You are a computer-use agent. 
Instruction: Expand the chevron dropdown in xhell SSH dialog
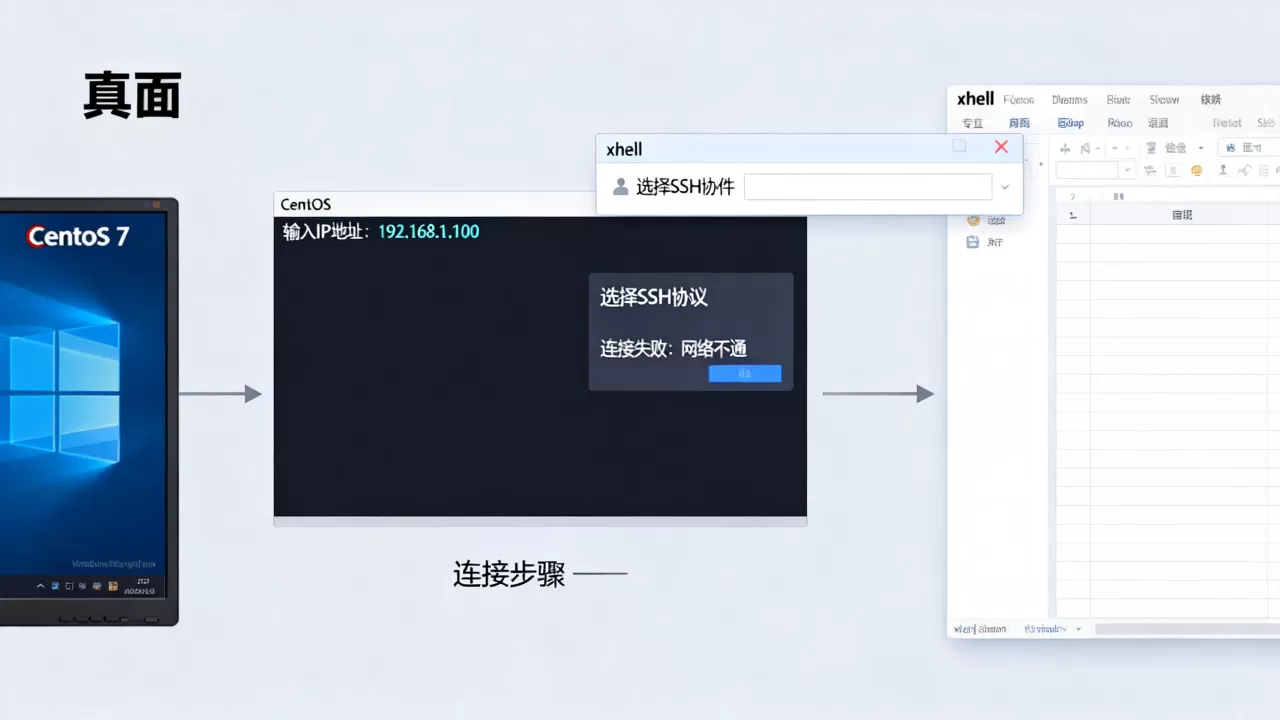click(1005, 187)
